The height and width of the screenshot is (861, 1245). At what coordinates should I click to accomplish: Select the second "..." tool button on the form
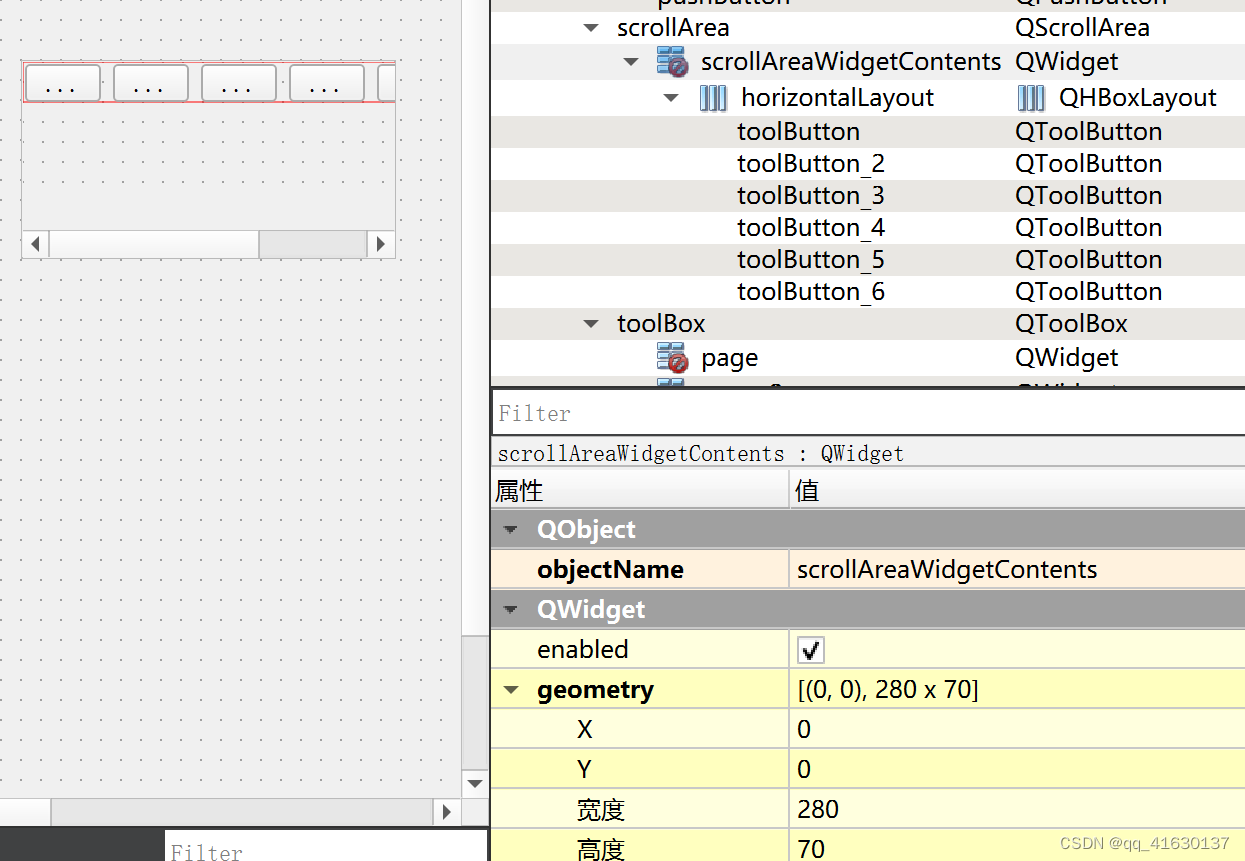(150, 83)
